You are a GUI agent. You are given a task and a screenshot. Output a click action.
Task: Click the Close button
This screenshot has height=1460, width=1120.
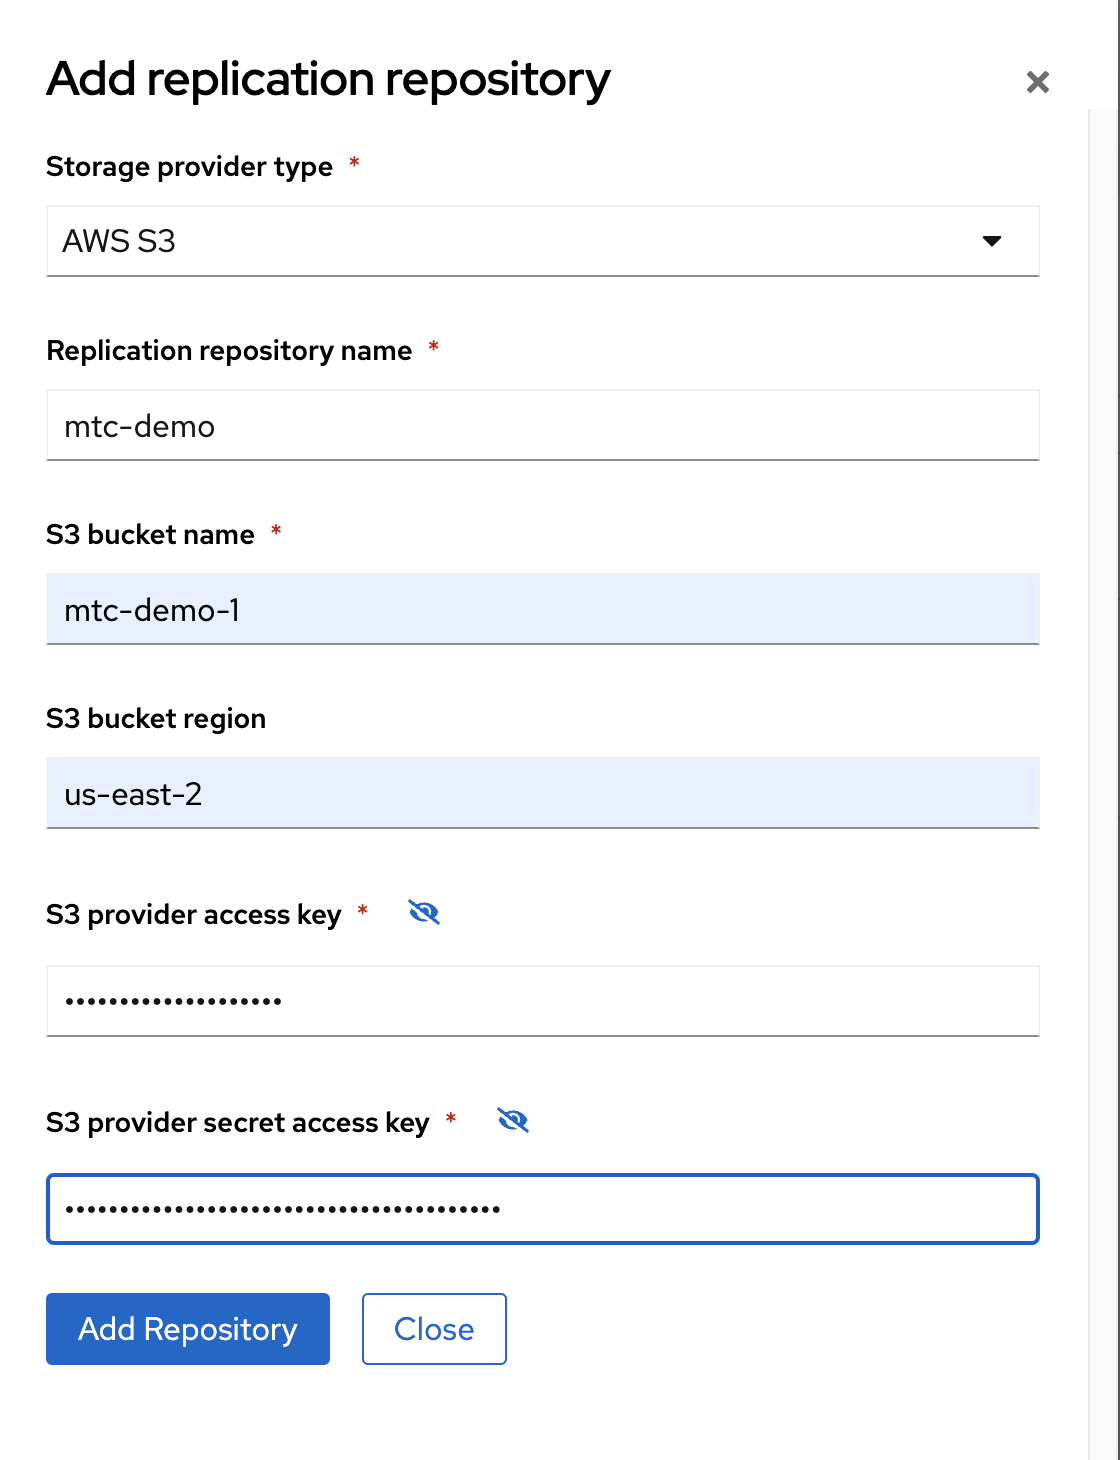pyautogui.click(x=434, y=1329)
